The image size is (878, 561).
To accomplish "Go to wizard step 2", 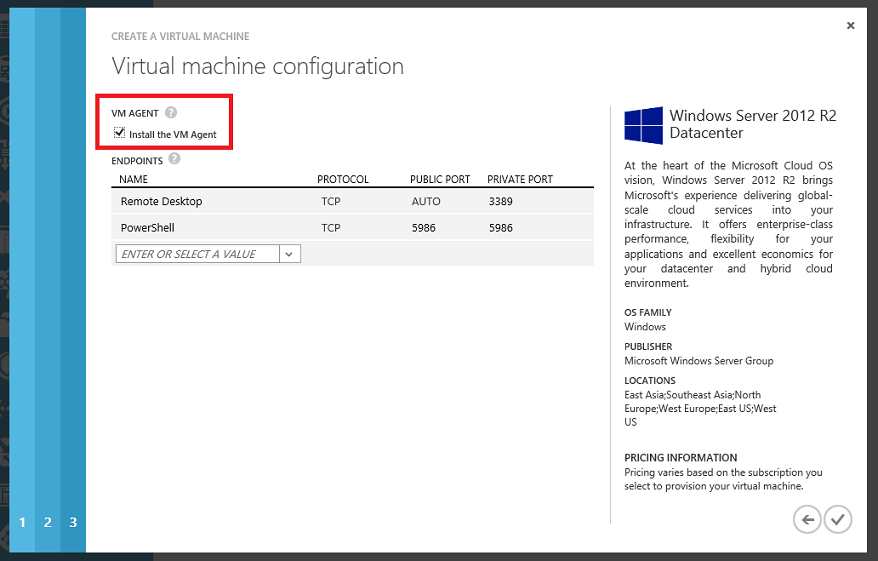I will pos(47,522).
